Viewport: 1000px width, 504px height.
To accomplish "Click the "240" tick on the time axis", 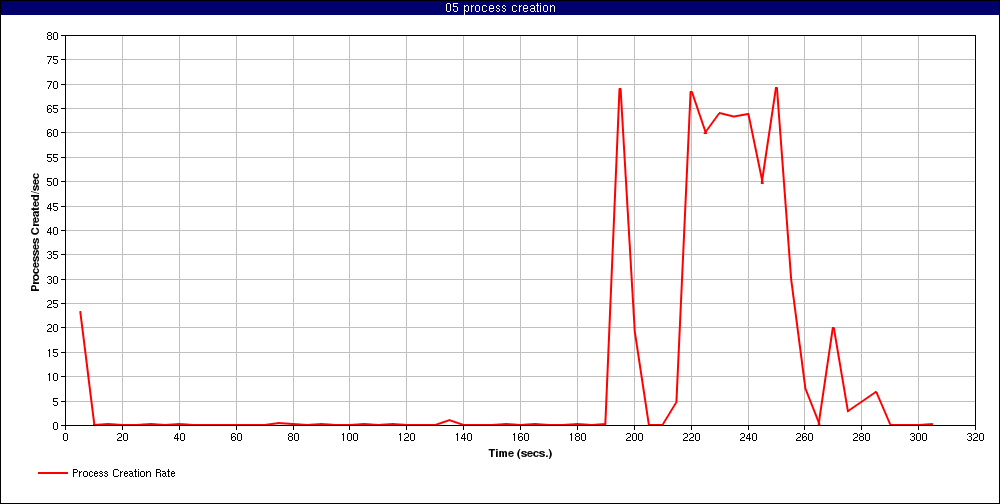I will (747, 437).
